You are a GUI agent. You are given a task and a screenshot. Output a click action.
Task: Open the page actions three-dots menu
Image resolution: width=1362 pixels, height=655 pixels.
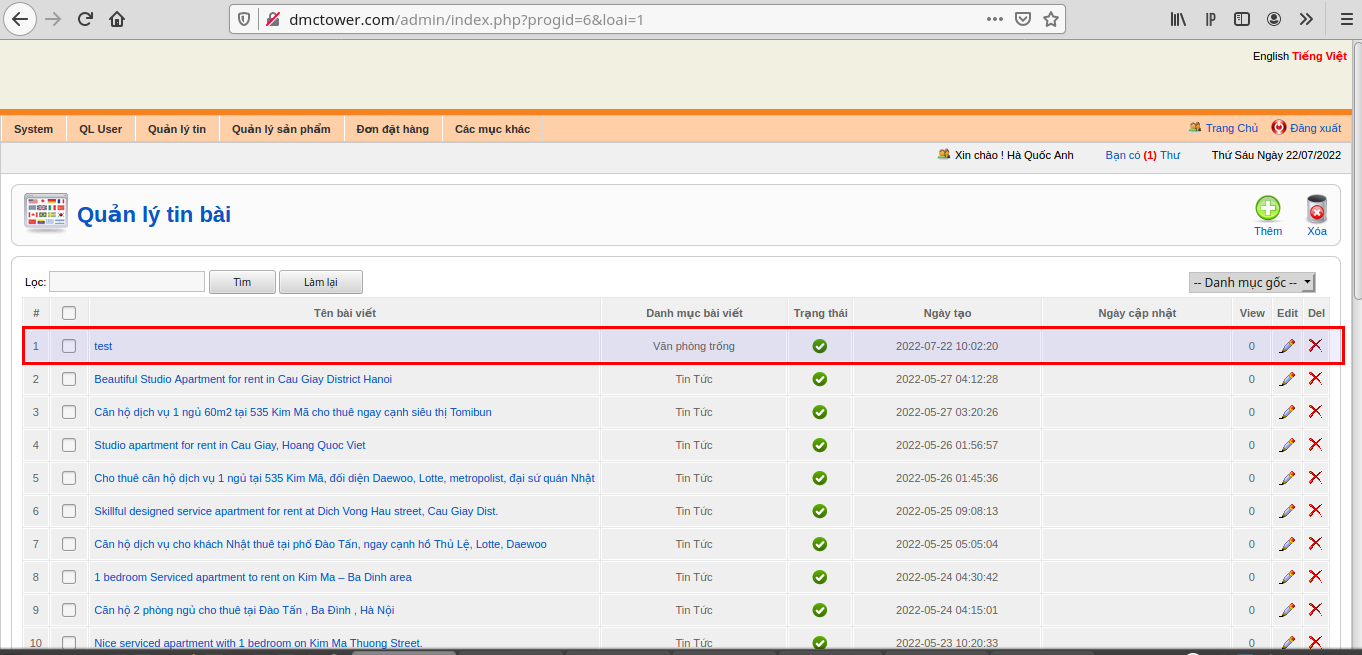pos(995,19)
